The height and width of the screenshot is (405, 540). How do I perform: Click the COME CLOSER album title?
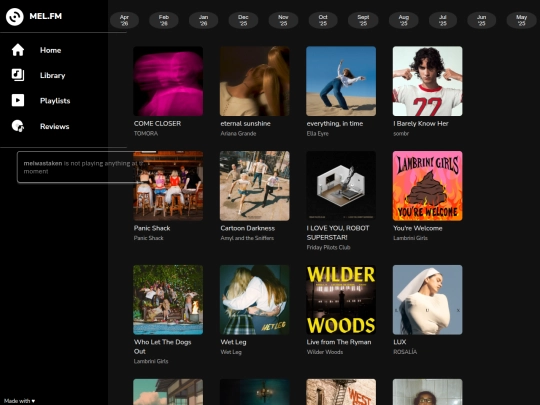[157, 124]
